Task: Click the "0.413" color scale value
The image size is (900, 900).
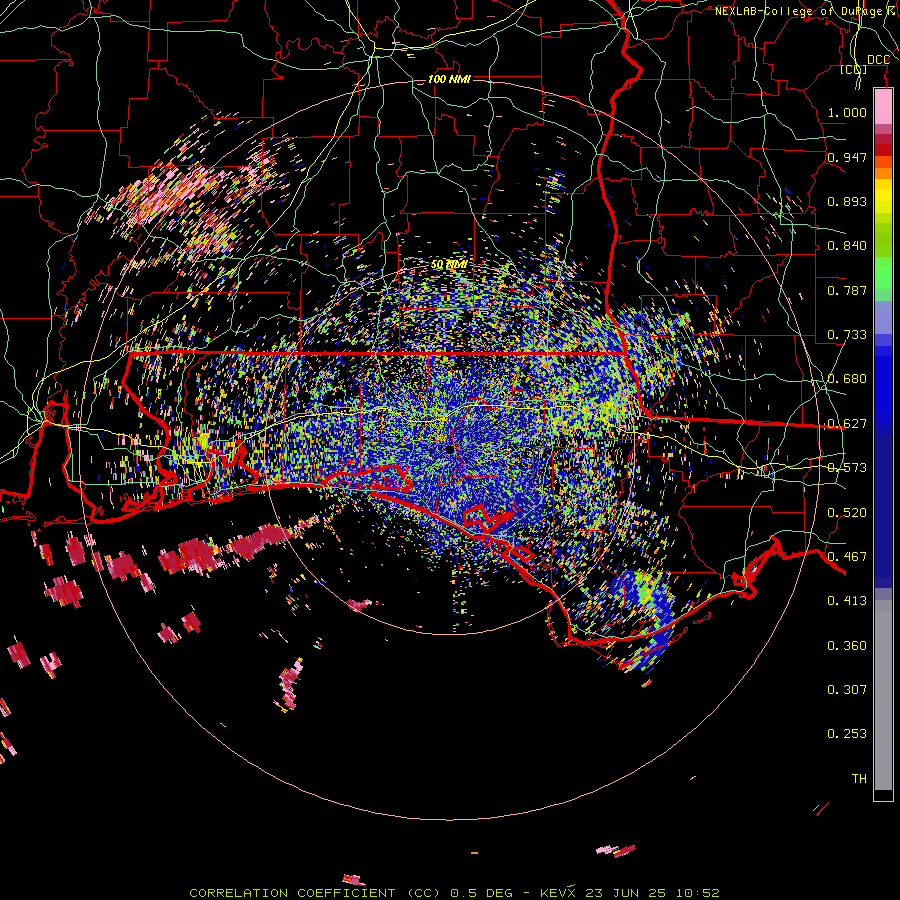Action: [847, 601]
